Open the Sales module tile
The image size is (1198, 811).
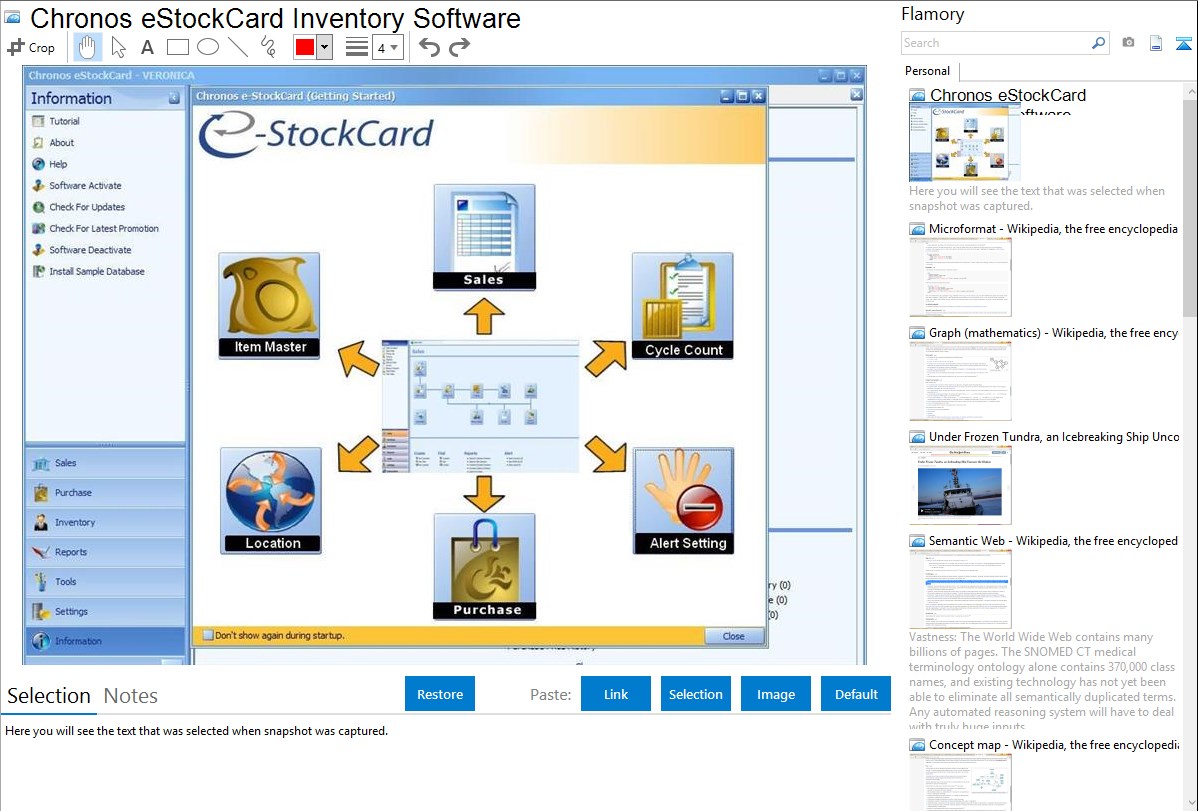pyautogui.click(x=484, y=237)
